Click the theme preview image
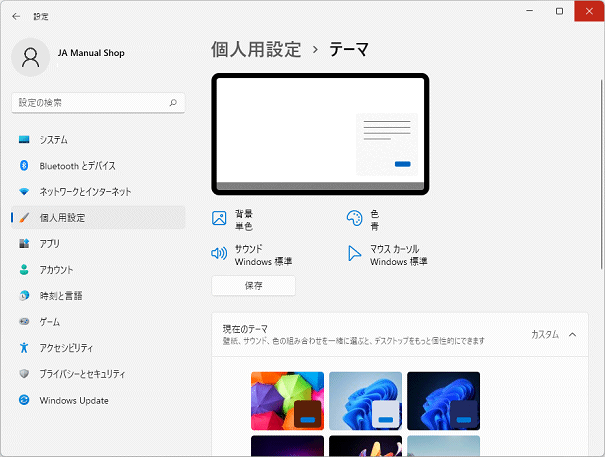Viewport: 605px width, 457px height. [x=320, y=134]
